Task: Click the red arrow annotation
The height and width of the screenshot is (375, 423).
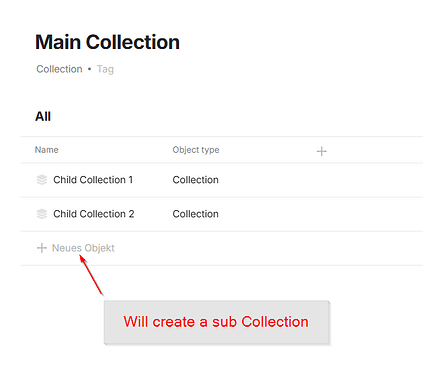Action: pyautogui.click(x=91, y=275)
